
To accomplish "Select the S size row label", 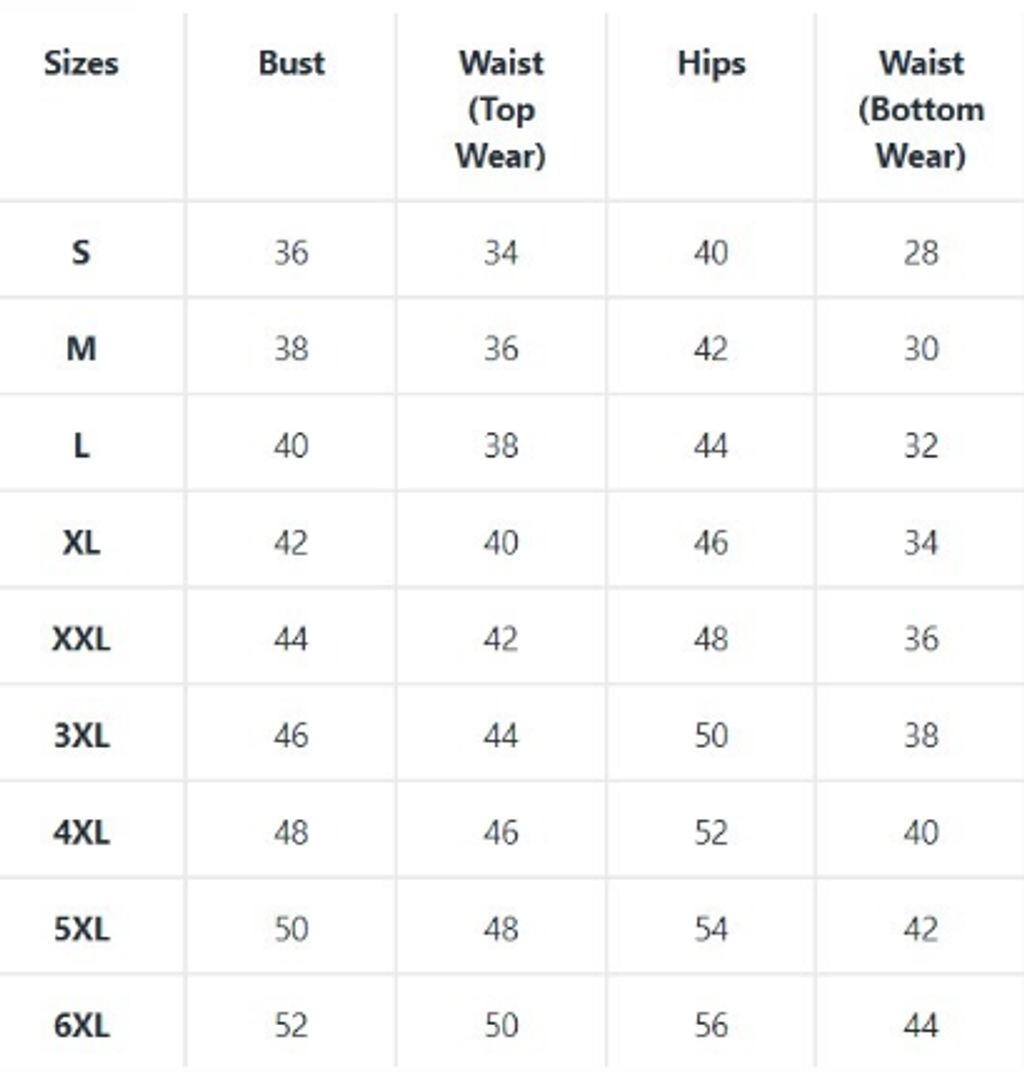I will click(81, 252).
